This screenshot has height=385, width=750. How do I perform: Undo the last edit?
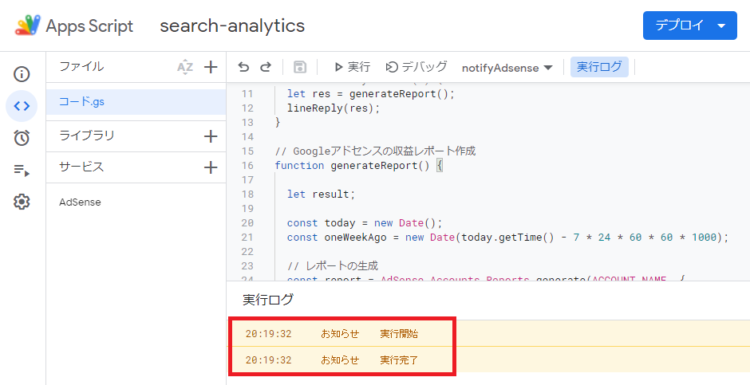[x=243, y=67]
